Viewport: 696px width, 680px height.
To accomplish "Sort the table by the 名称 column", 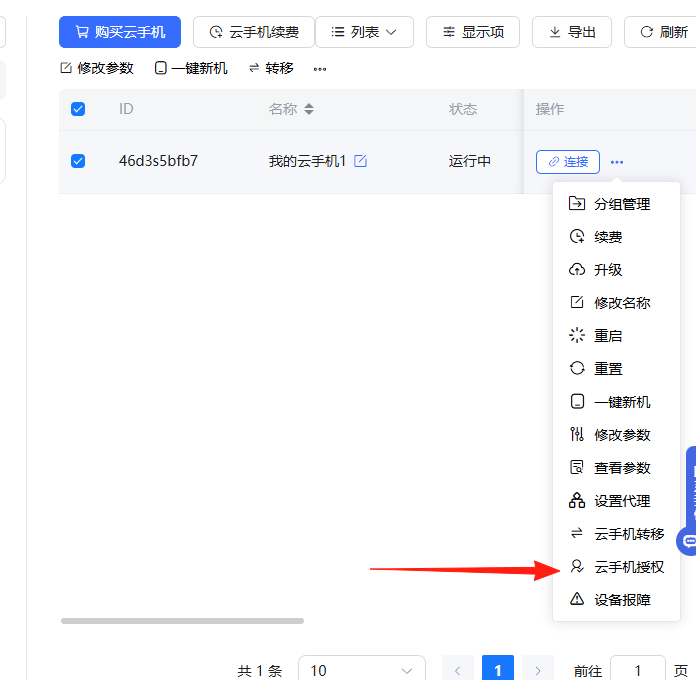I will point(309,109).
